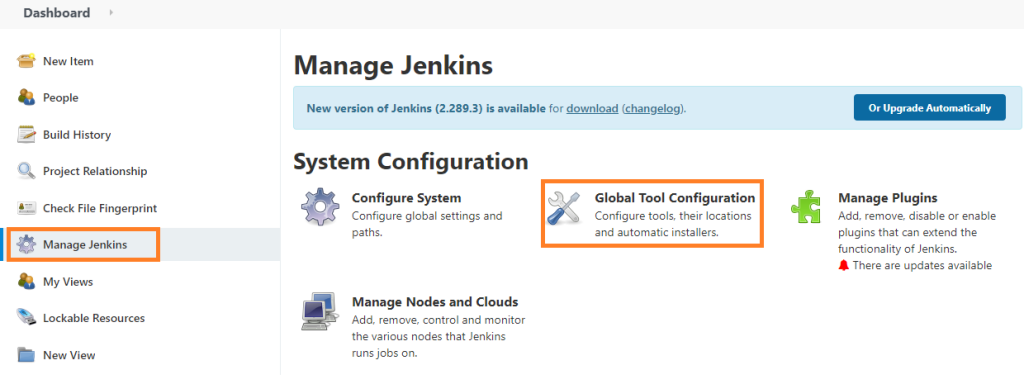Open Global Tool Configuration tools icon
The width and height of the screenshot is (1024, 384).
[x=564, y=208]
